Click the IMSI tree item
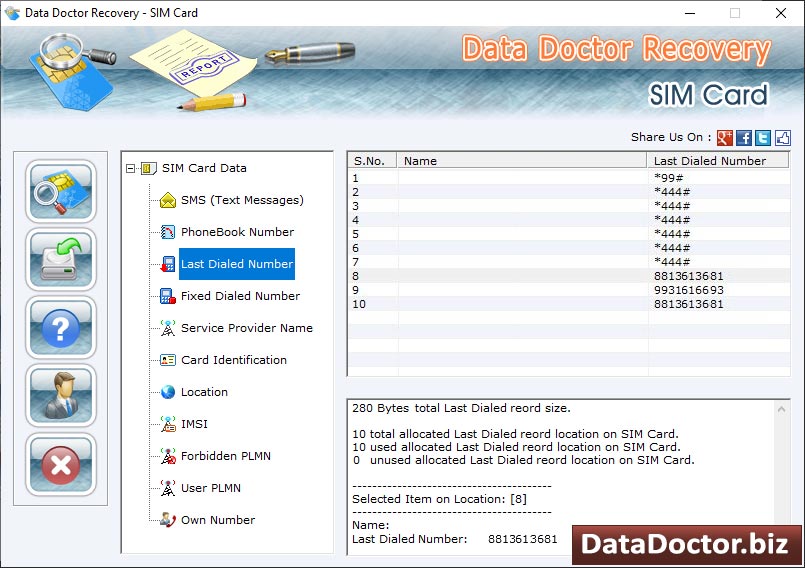The height and width of the screenshot is (568, 805). click(x=194, y=424)
